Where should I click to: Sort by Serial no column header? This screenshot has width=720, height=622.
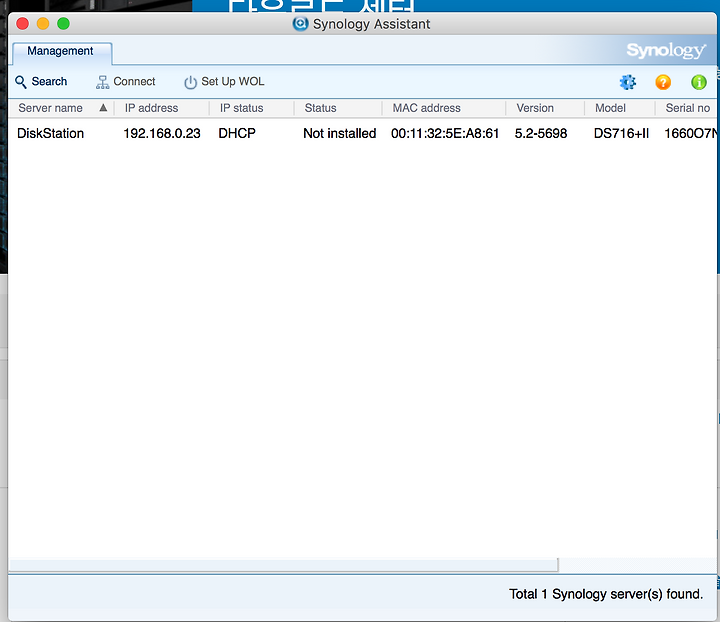pyautogui.click(x=688, y=108)
